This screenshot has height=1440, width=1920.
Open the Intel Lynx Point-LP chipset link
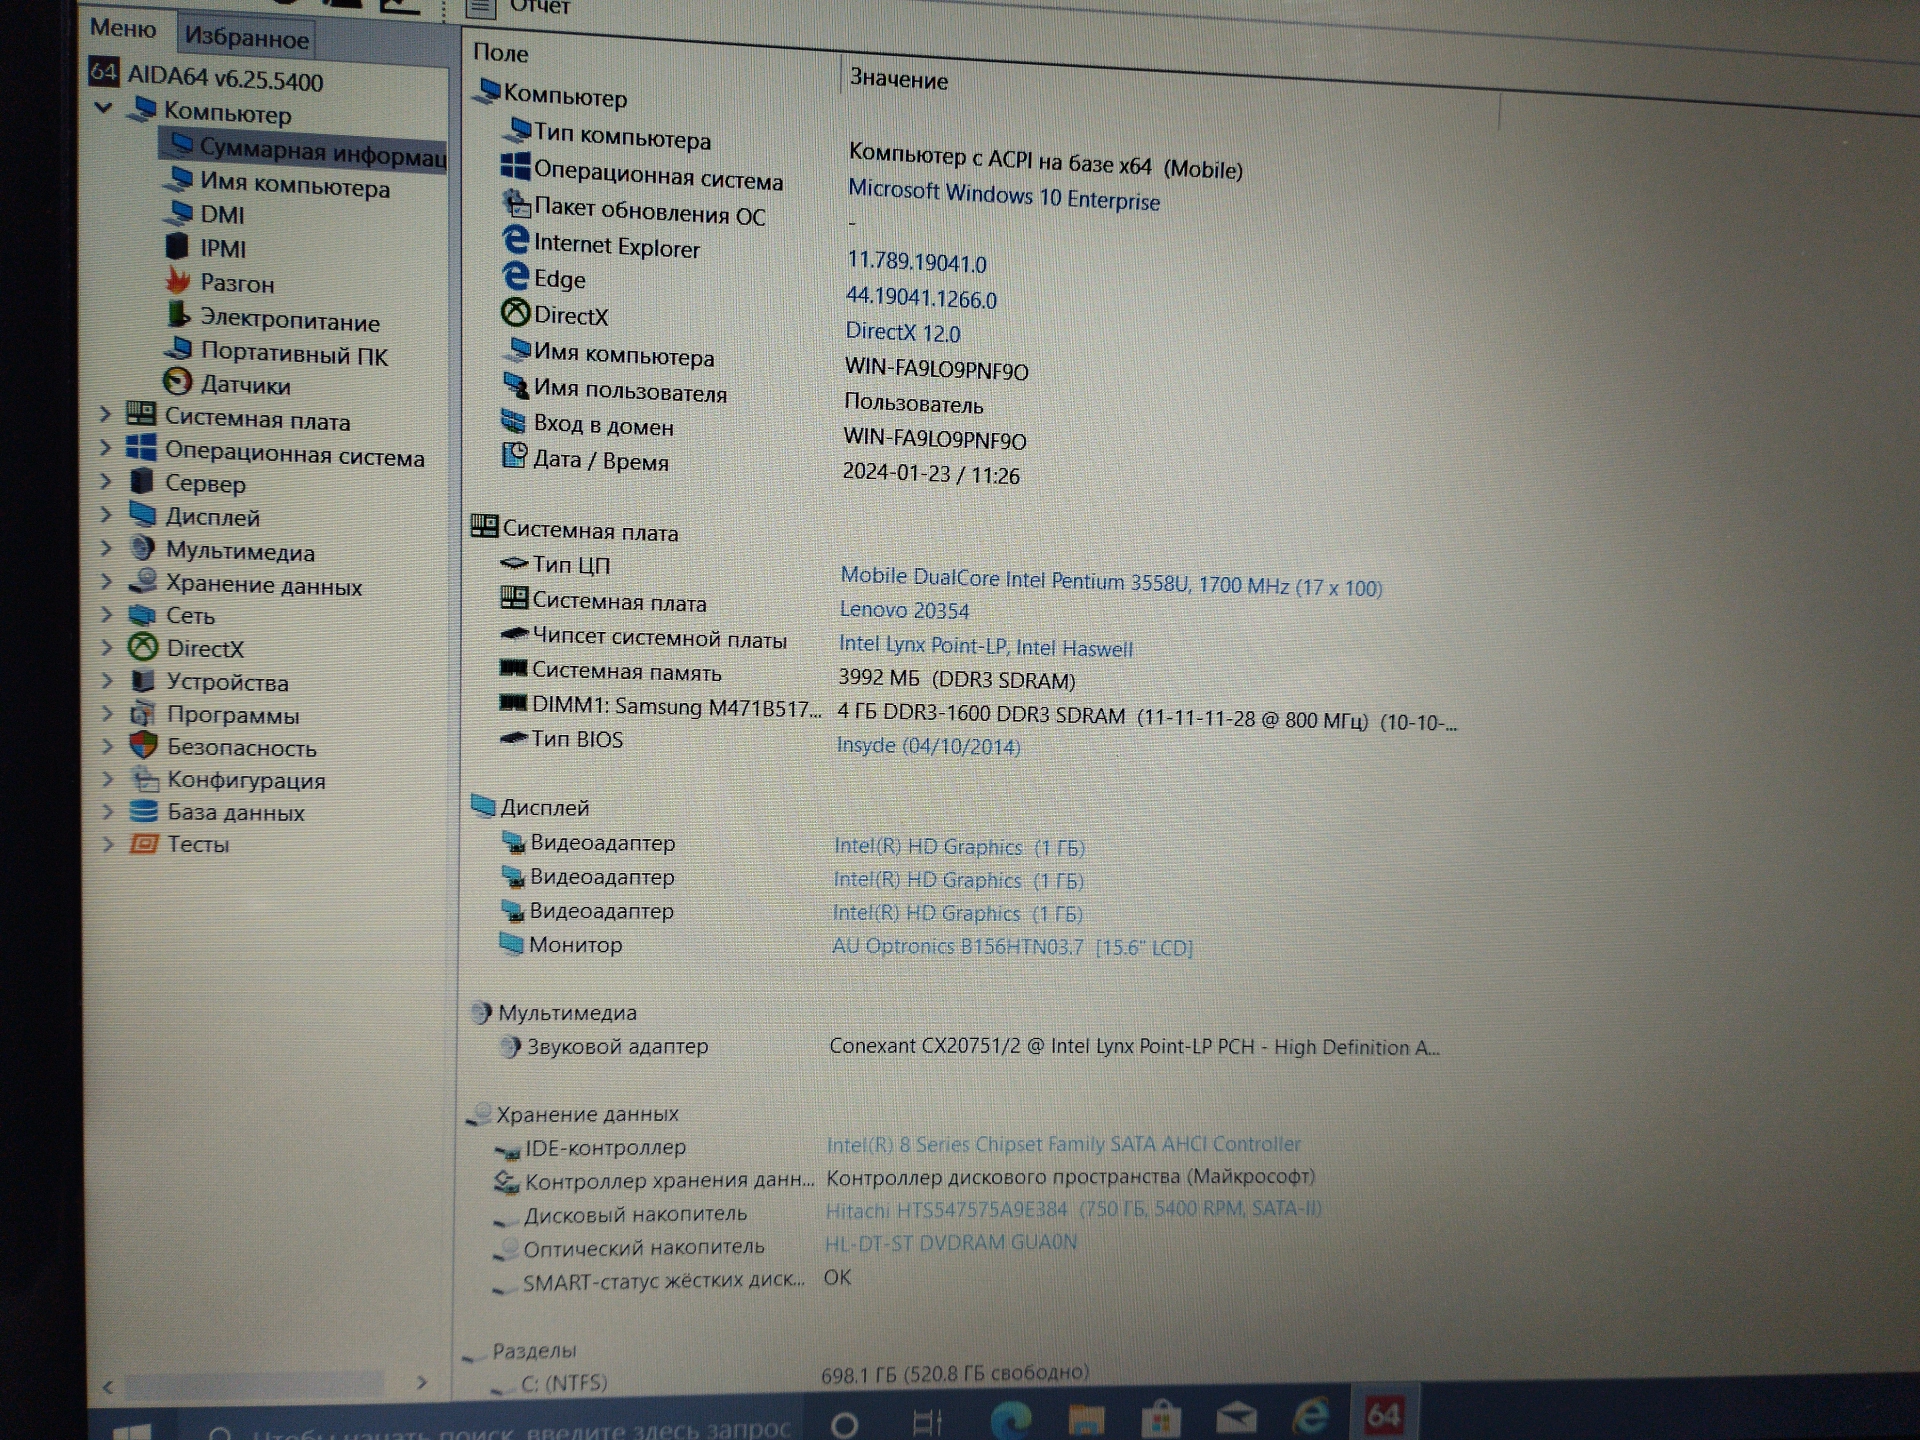(x=986, y=646)
